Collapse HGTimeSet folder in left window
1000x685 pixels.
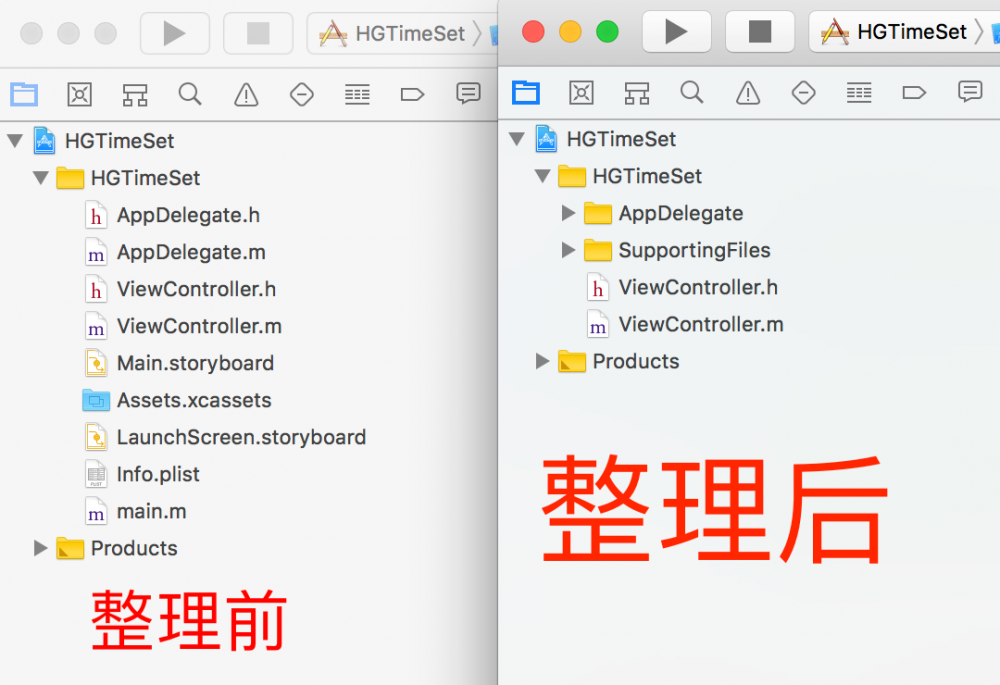(41, 177)
